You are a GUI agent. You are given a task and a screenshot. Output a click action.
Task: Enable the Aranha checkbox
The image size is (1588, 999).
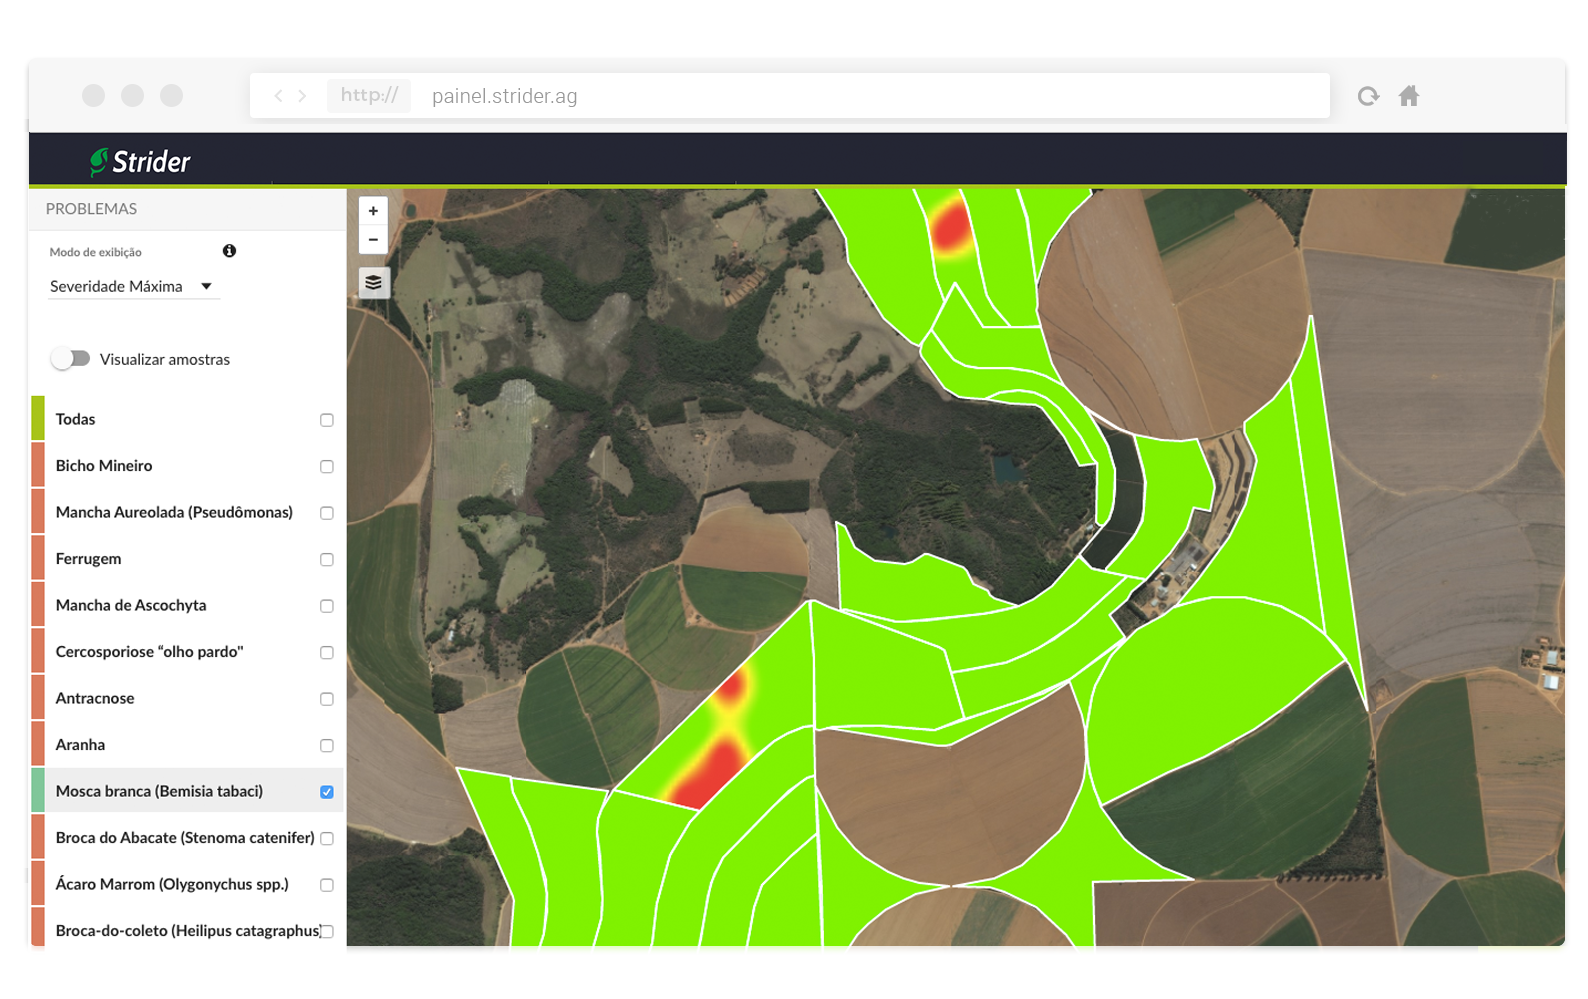327,746
